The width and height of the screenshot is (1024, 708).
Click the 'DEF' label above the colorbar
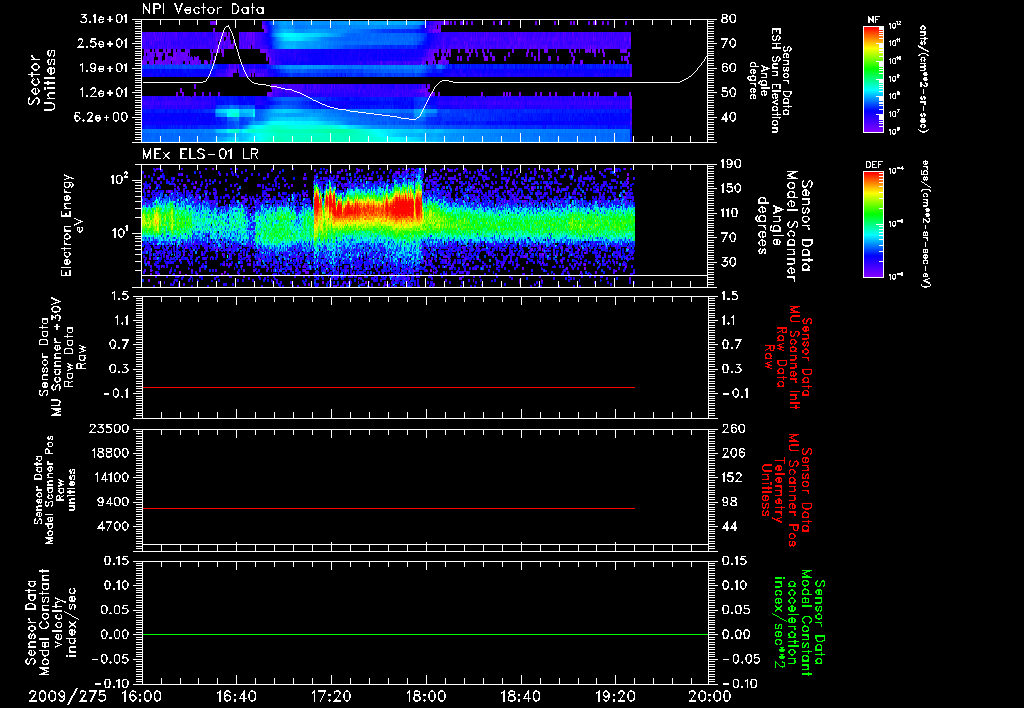pos(874,165)
